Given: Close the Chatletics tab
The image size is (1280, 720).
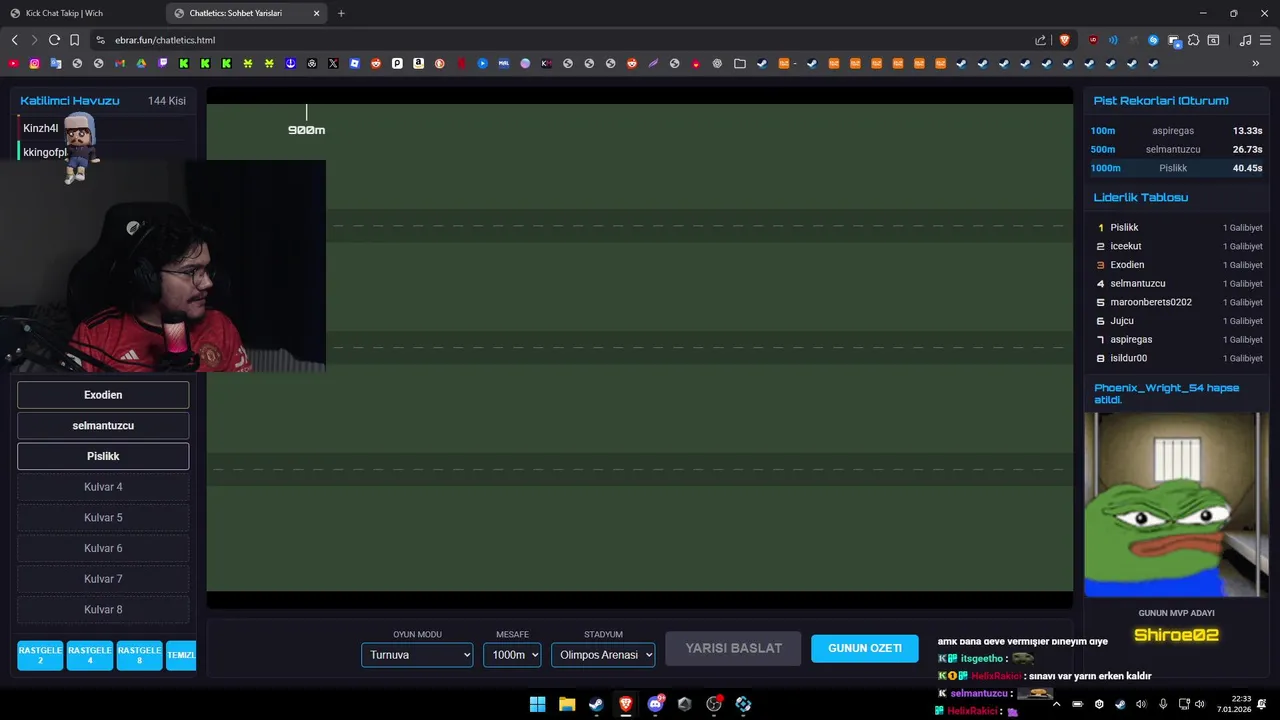Looking at the screenshot, I should click(x=317, y=13).
